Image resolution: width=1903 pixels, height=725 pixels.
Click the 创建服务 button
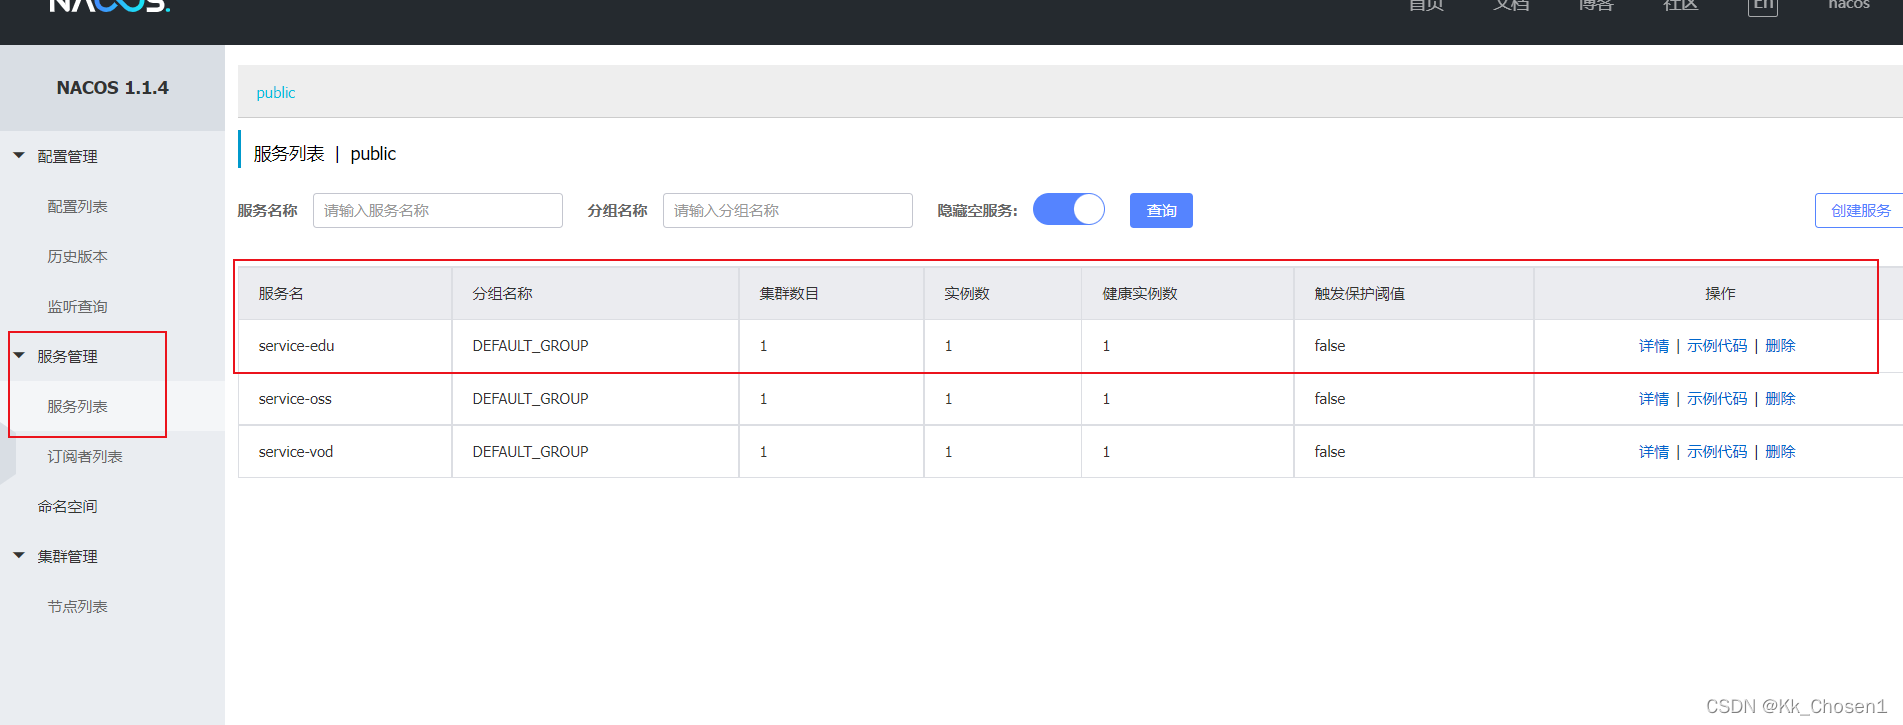(x=1860, y=210)
